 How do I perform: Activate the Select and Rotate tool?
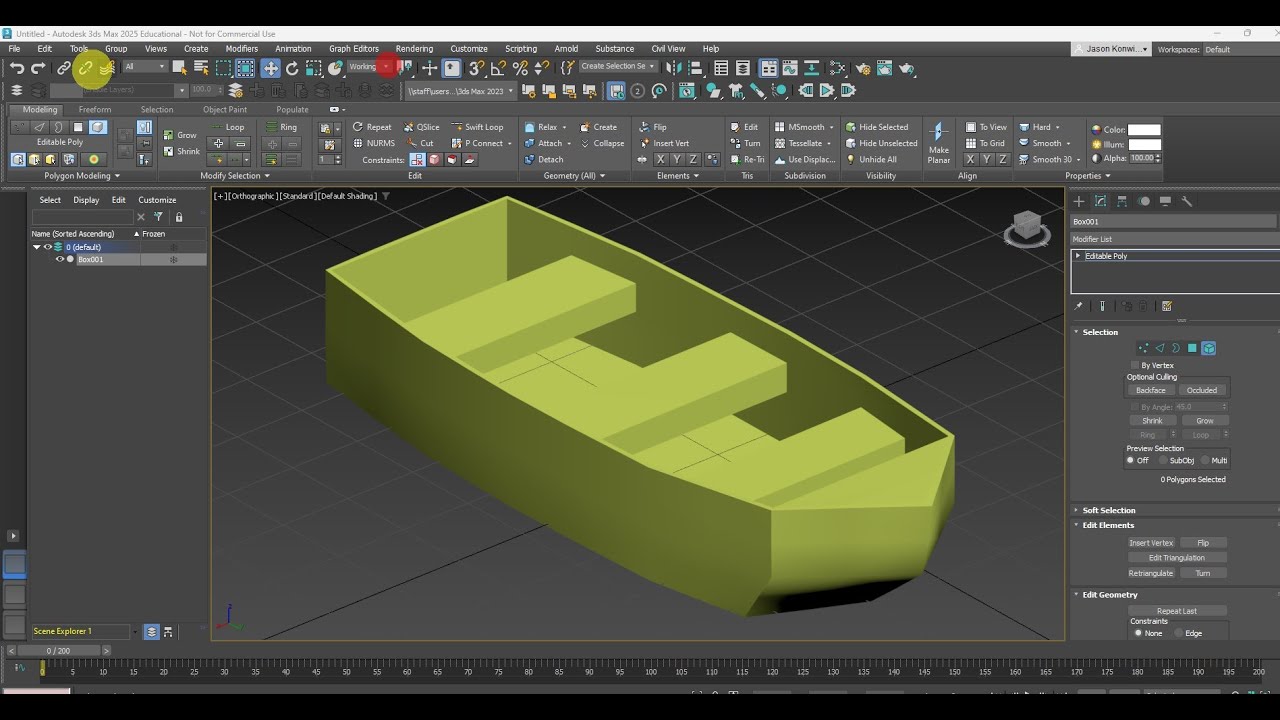(x=292, y=68)
